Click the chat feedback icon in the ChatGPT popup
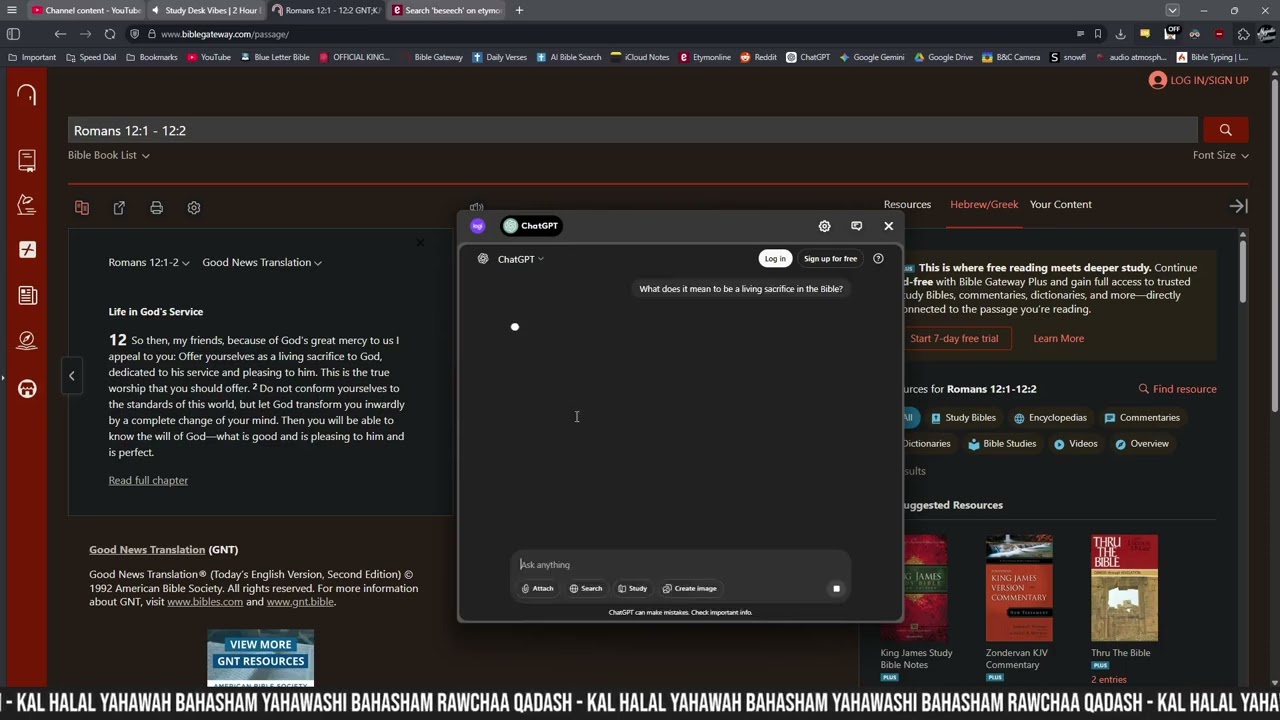The width and height of the screenshot is (1280, 720). [x=856, y=226]
